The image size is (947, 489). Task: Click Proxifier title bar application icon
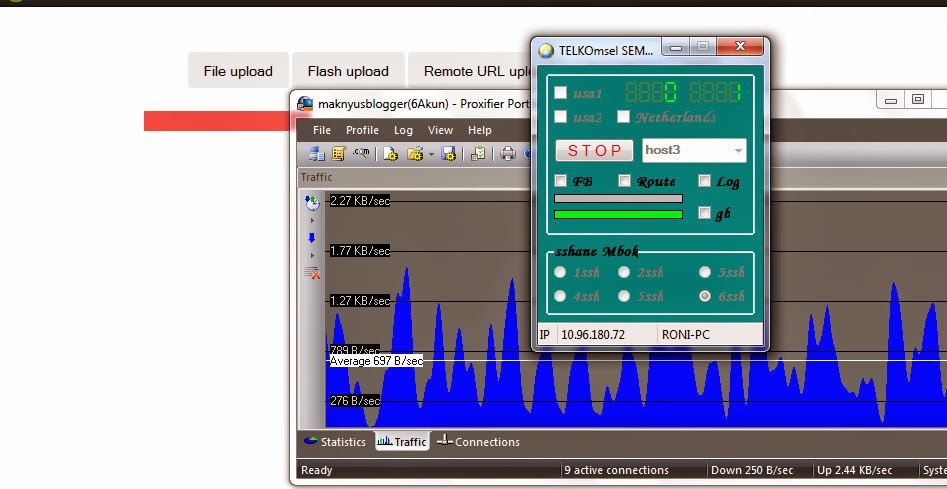[x=305, y=104]
